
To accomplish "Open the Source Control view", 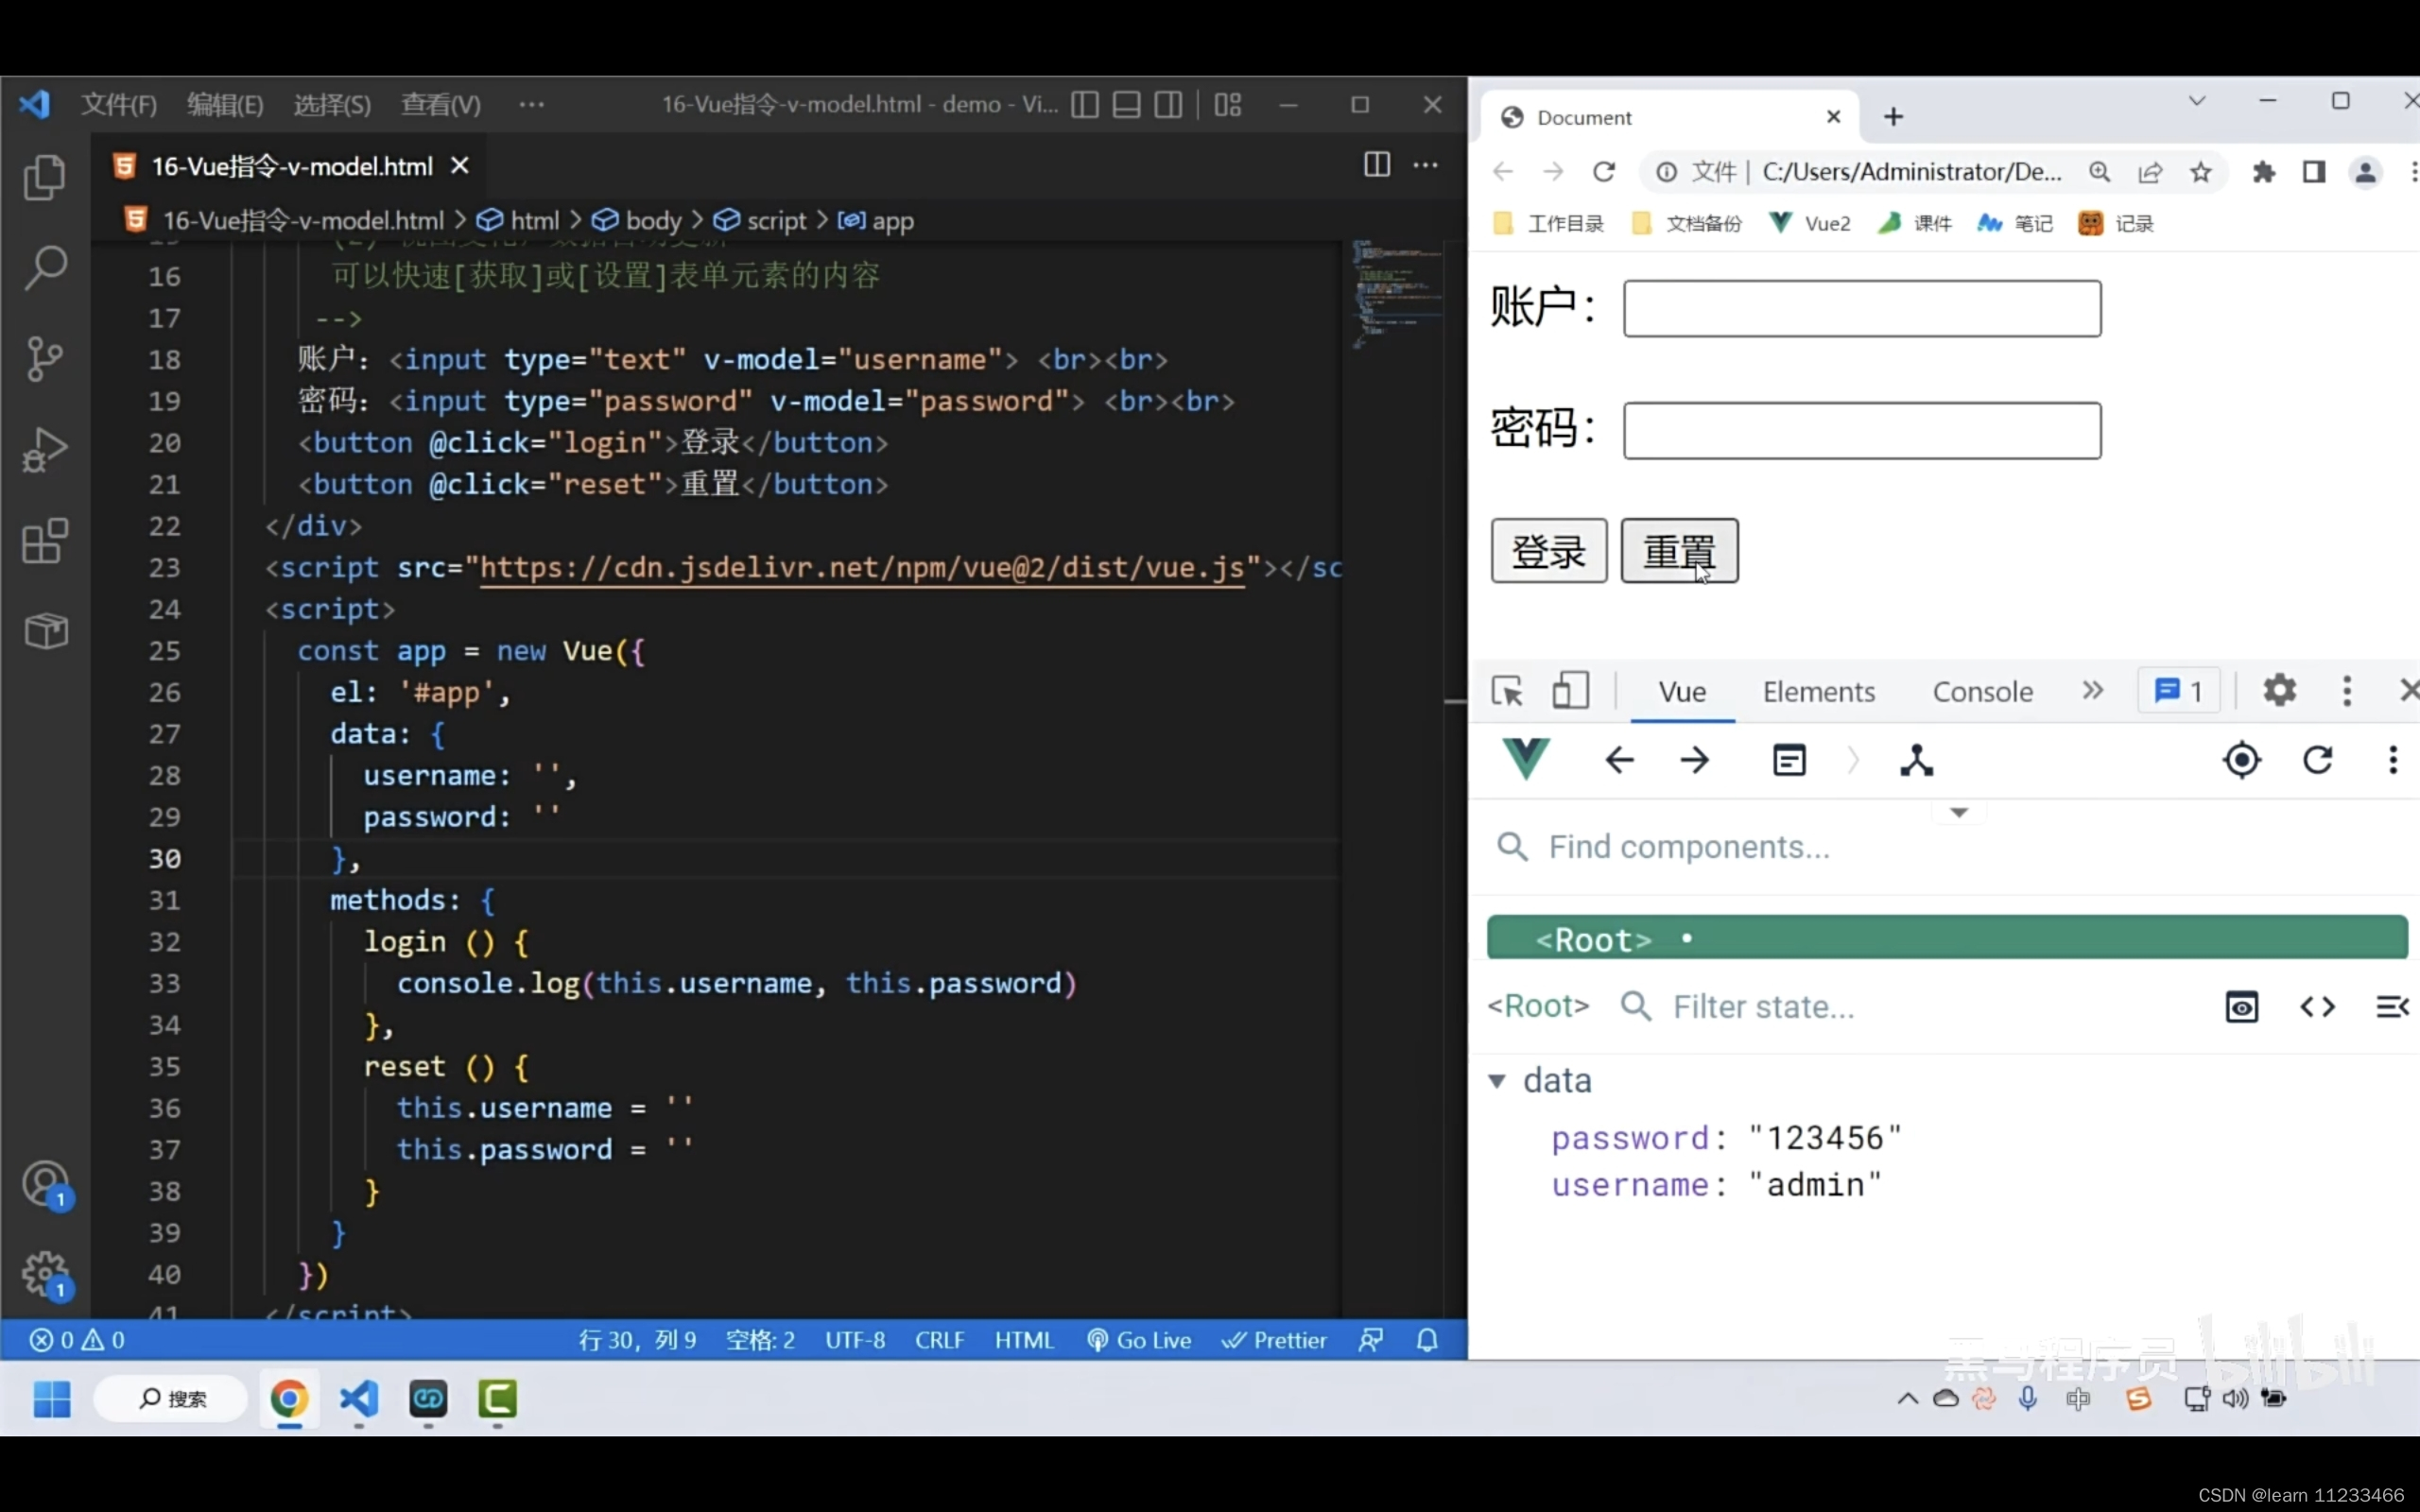I will point(44,358).
